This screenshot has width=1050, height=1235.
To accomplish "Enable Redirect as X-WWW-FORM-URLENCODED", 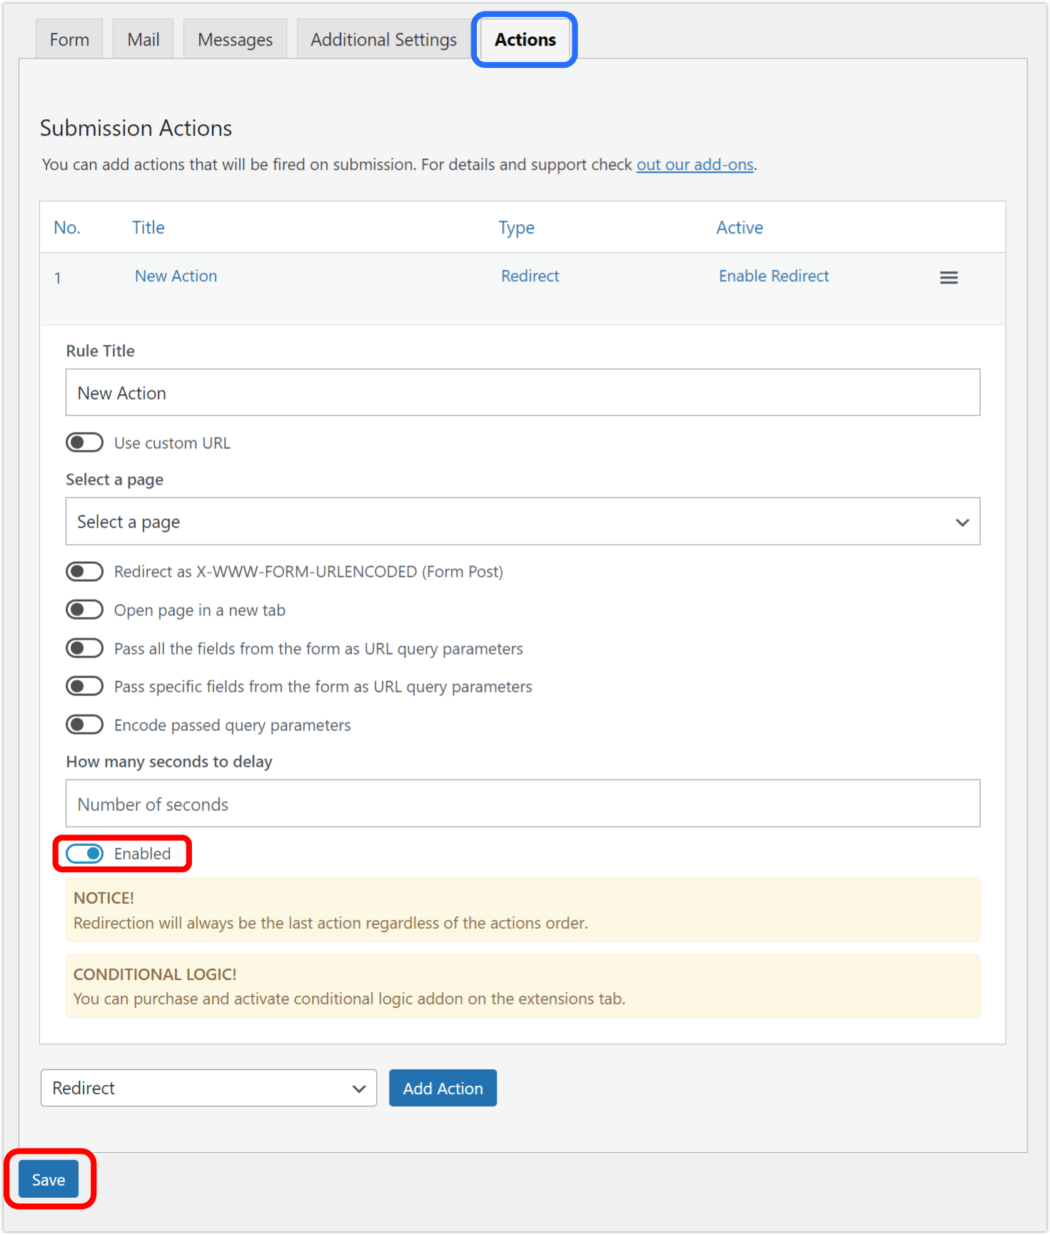I will pos(84,571).
